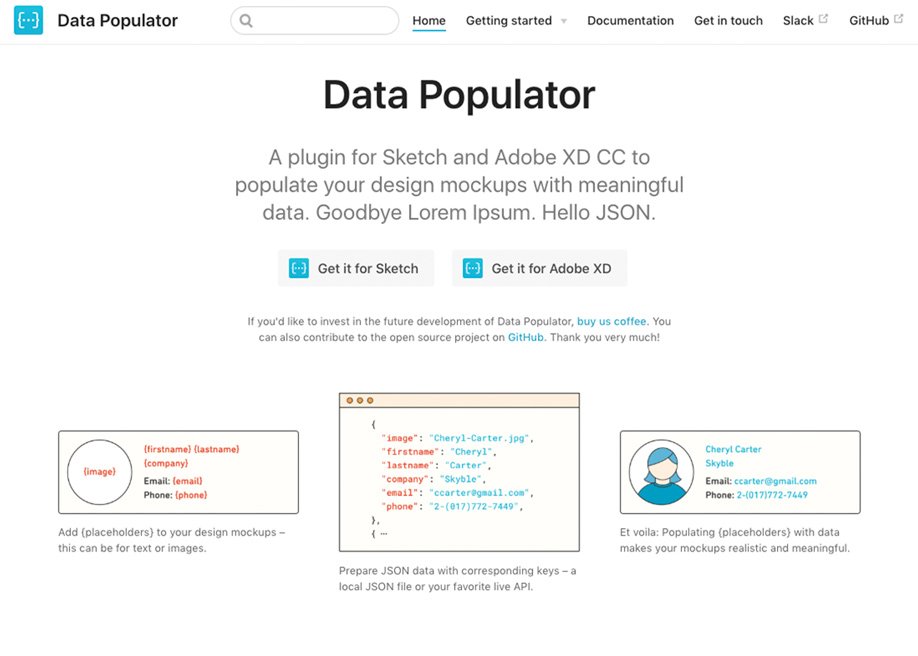Open the GitHub link in the paragraph
This screenshot has height=656, width=918.
pyautogui.click(x=526, y=338)
